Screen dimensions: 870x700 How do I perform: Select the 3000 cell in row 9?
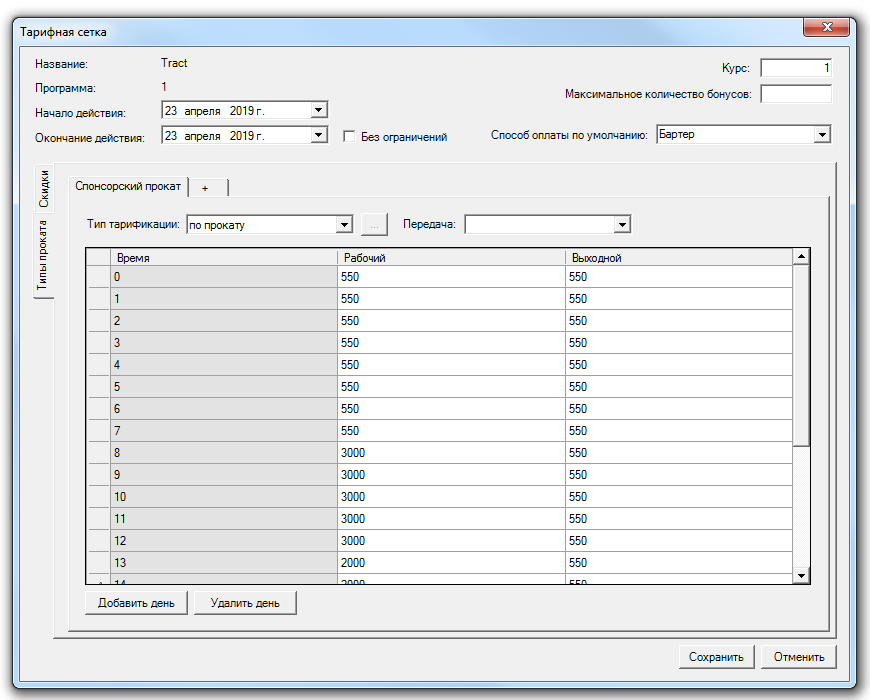[451, 475]
